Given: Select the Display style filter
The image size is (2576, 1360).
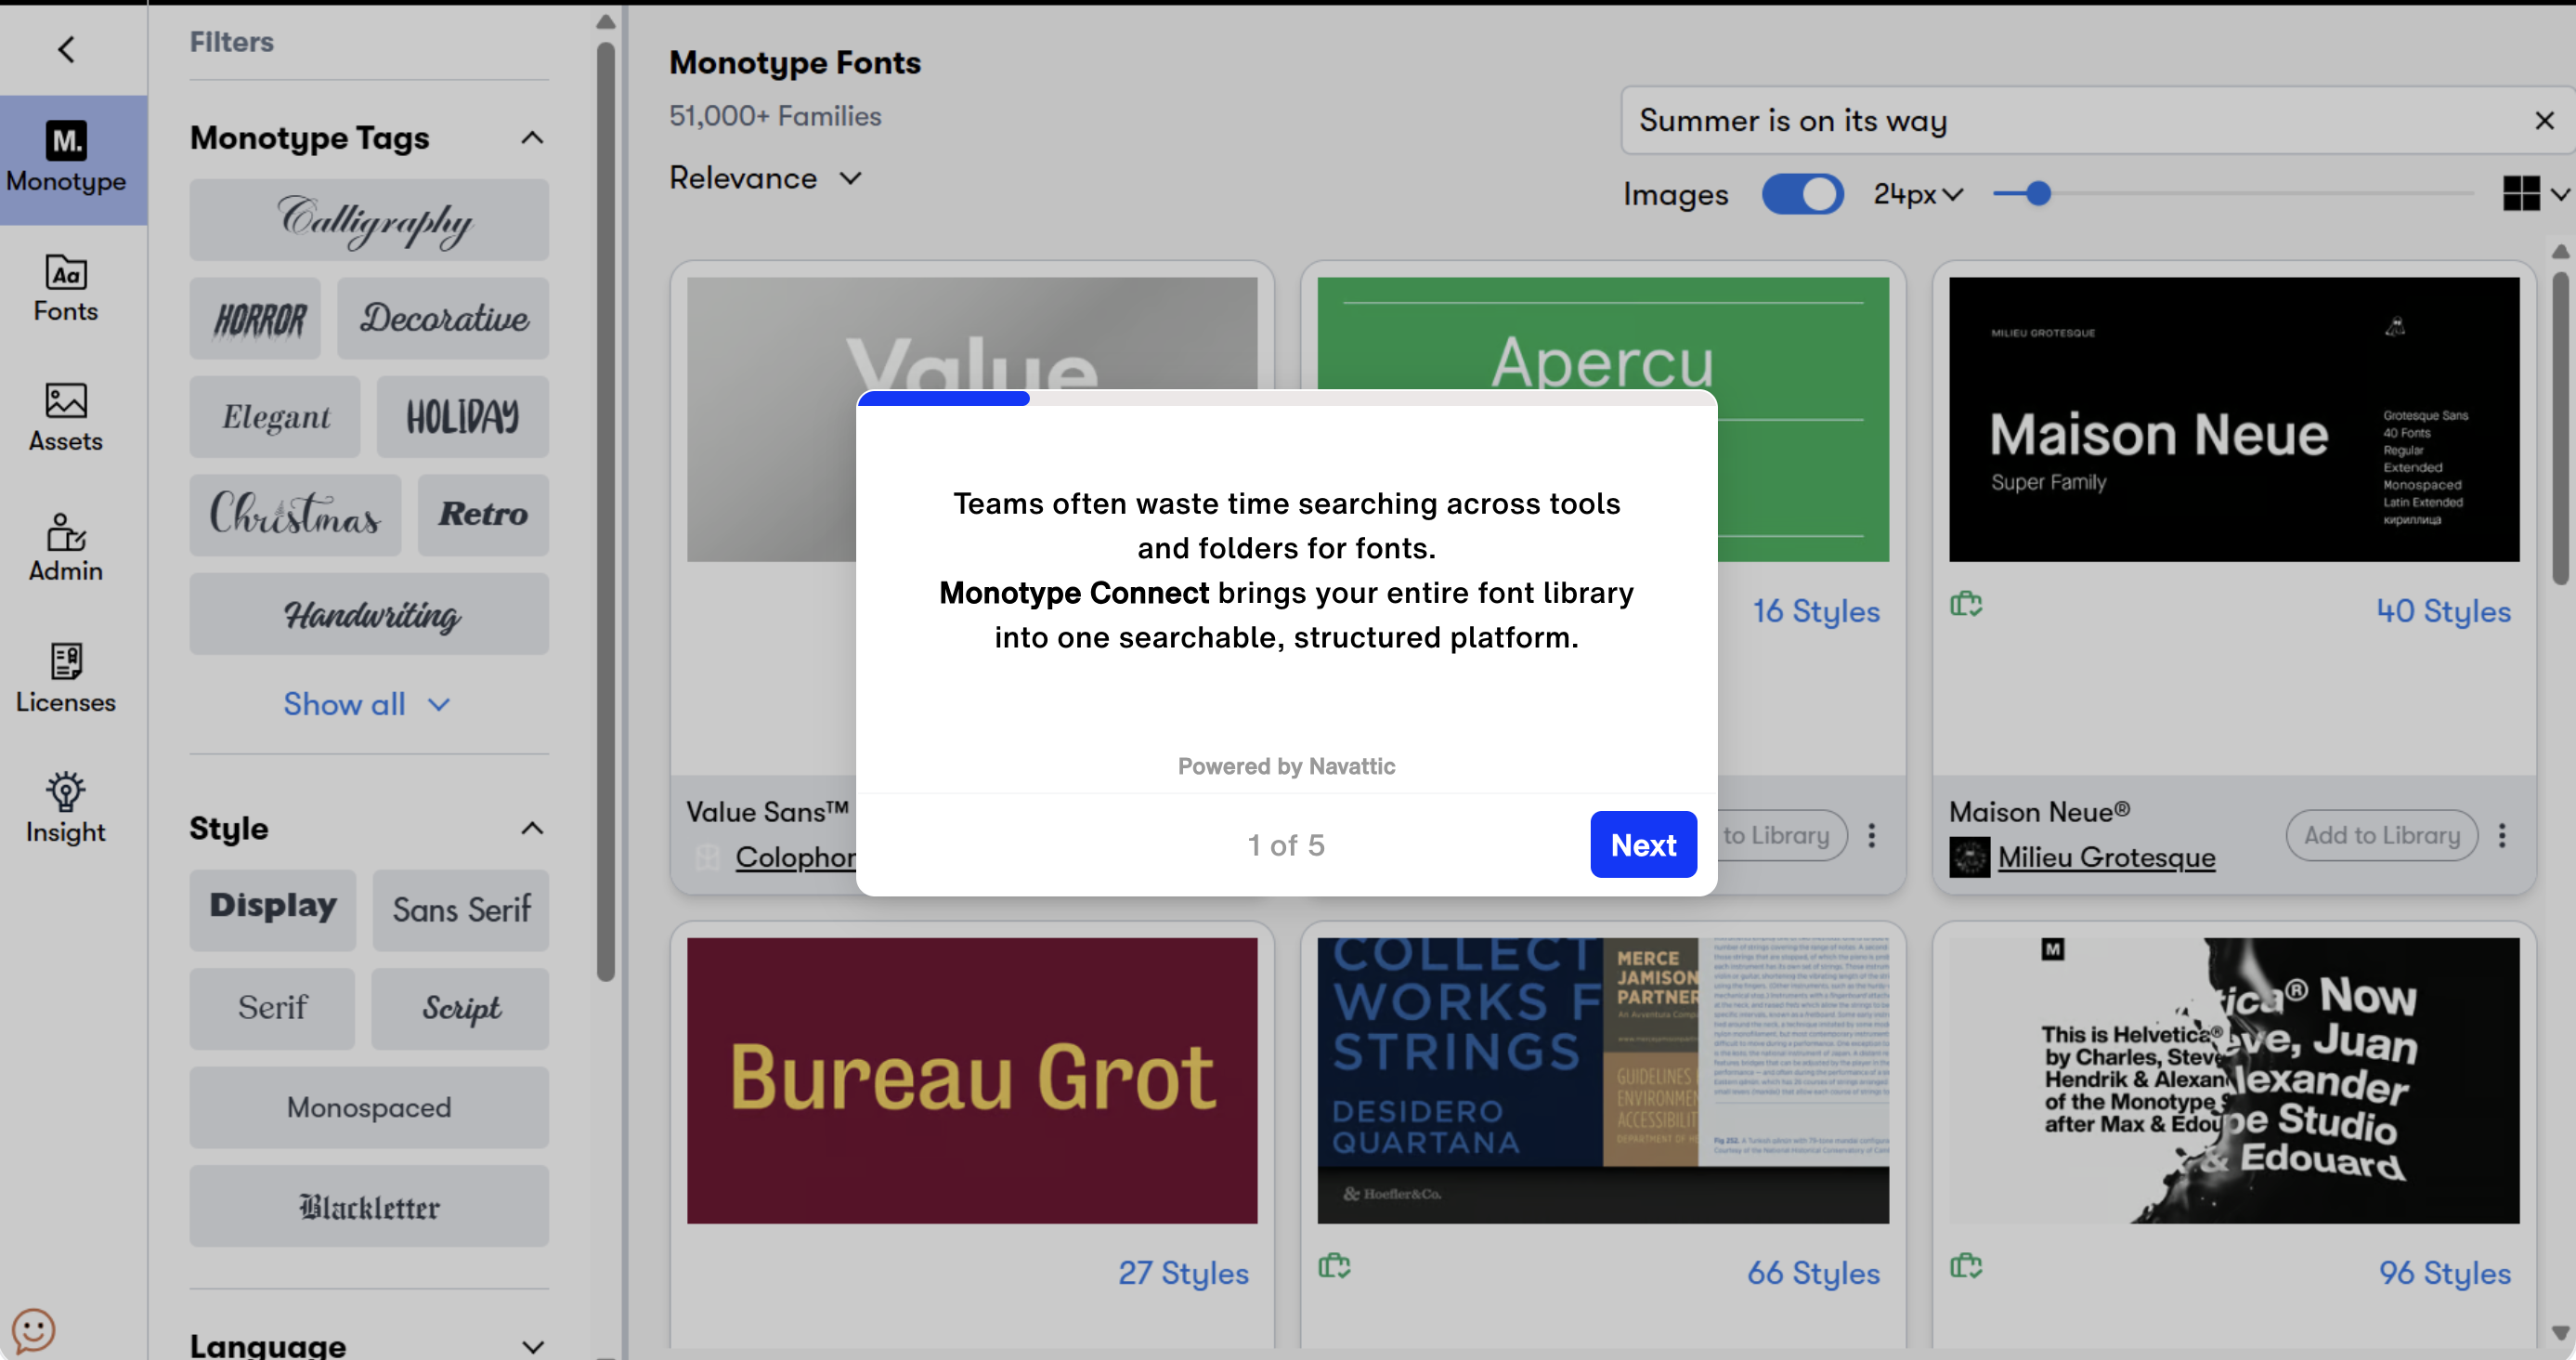Looking at the screenshot, I should pyautogui.click(x=272, y=908).
